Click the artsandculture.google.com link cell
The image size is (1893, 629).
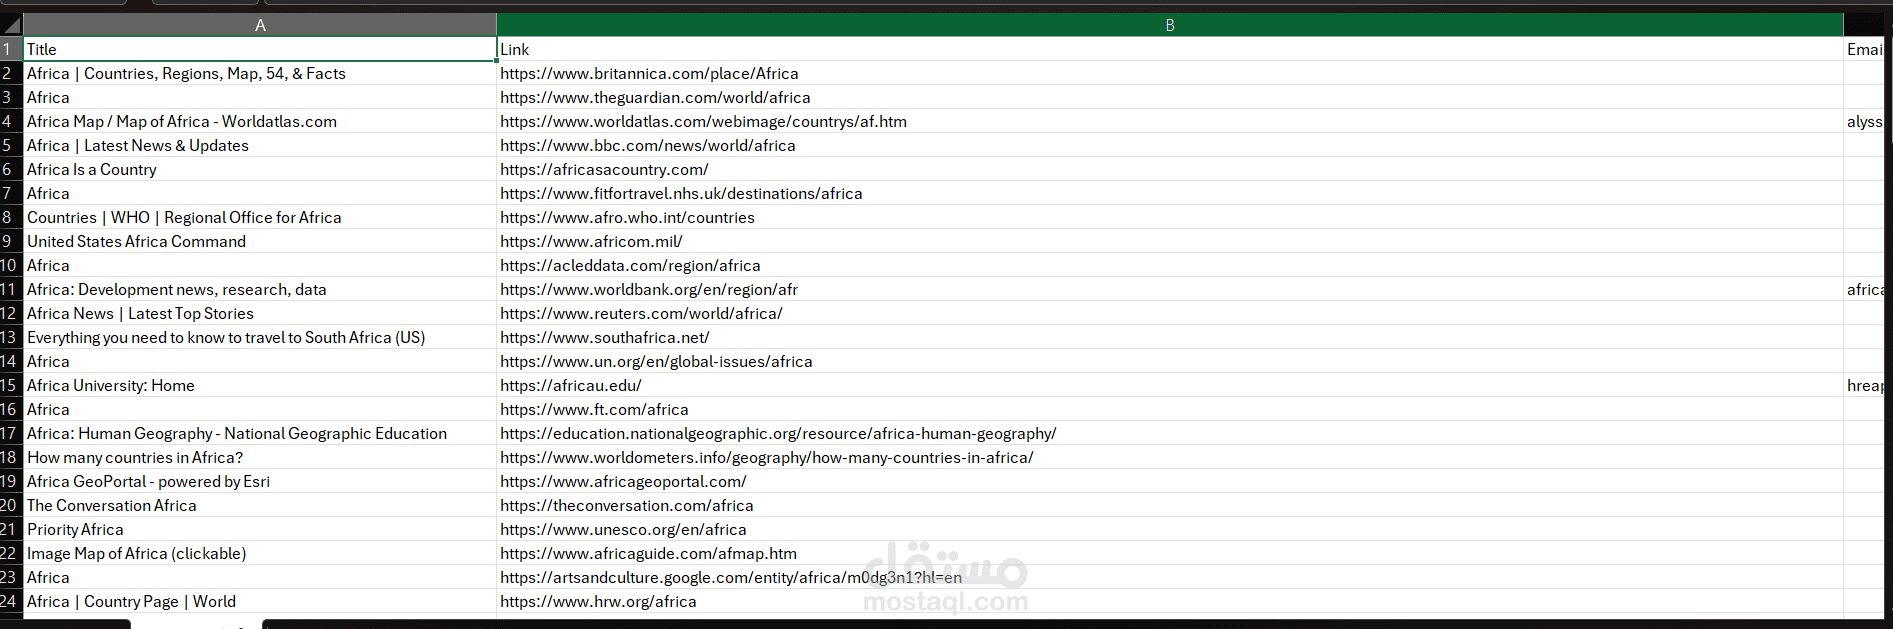coord(1170,577)
